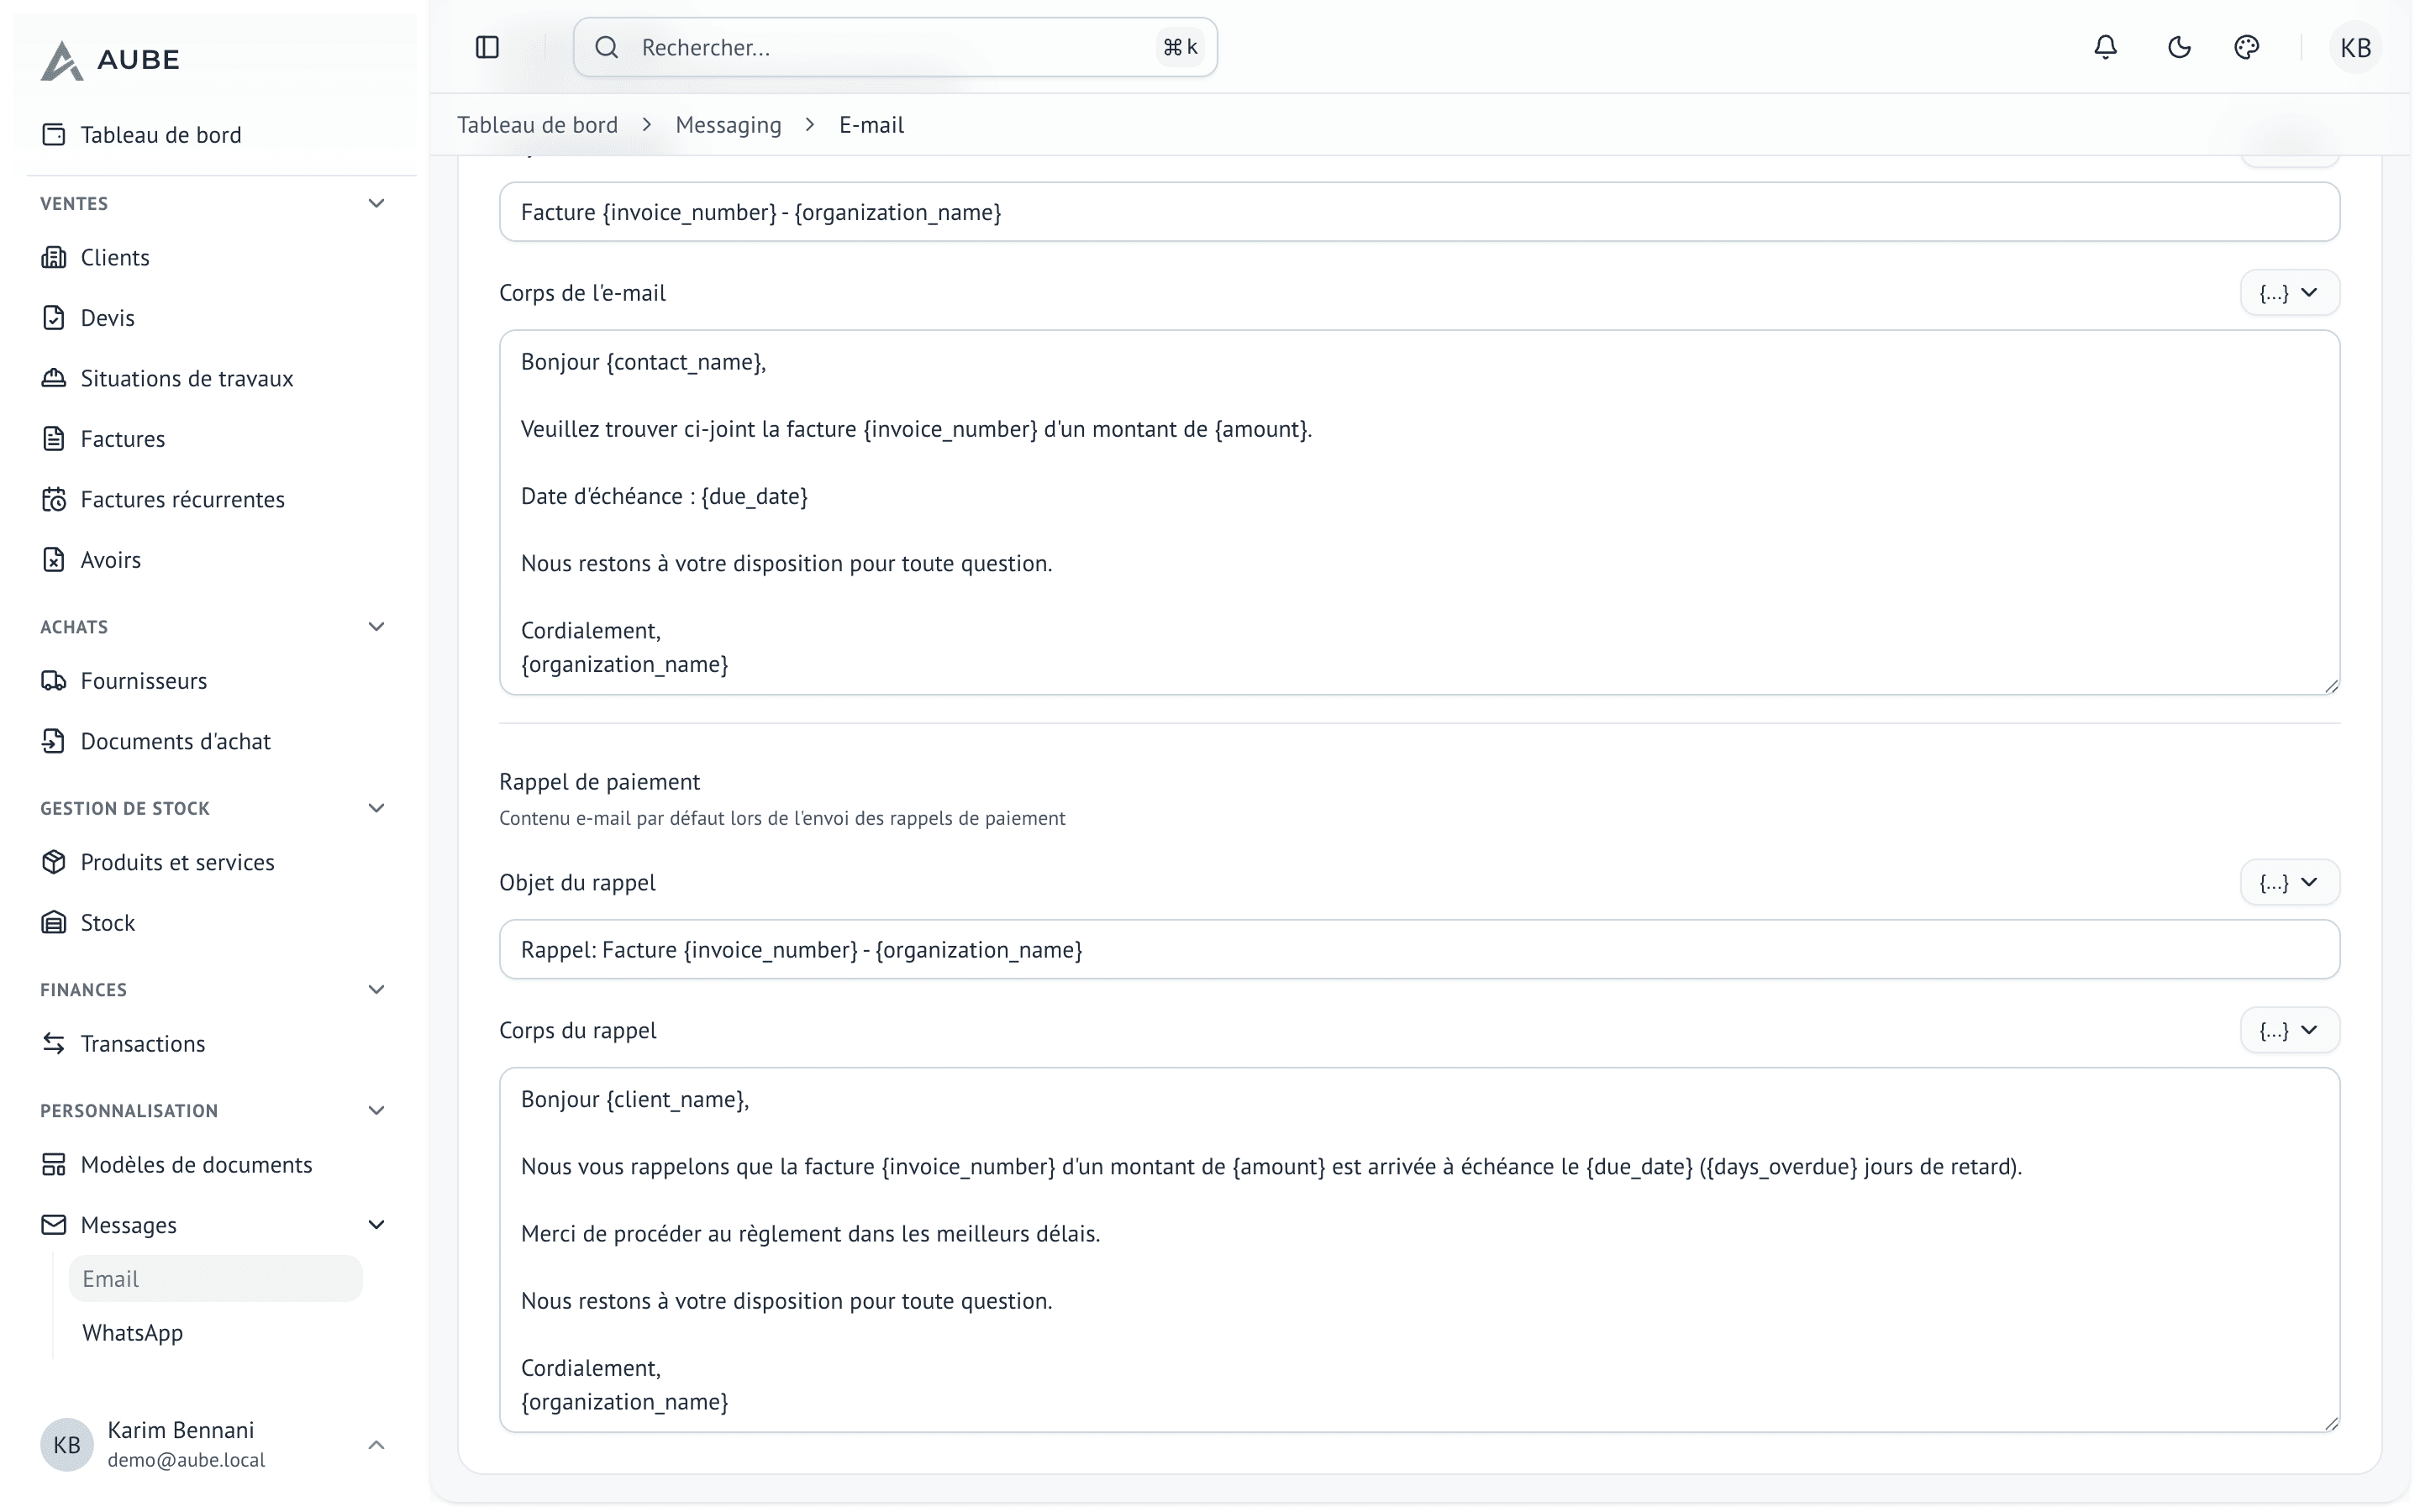
Task: Collapse the Achats section
Action: click(376, 627)
